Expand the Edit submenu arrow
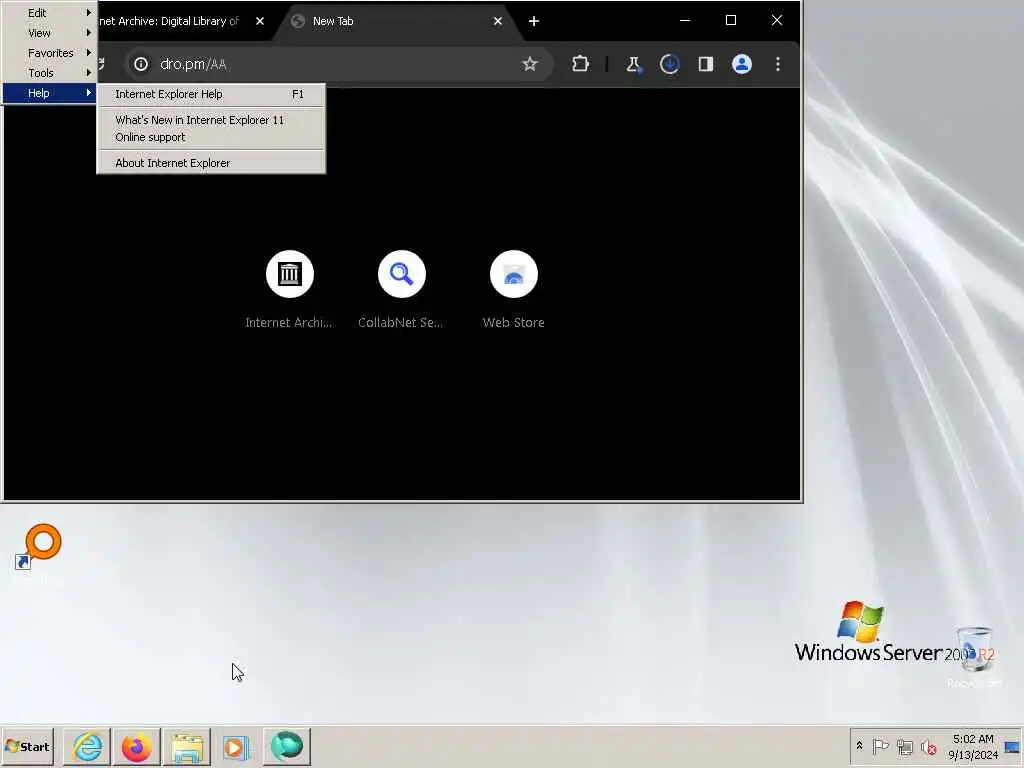The image size is (1024, 768). point(89,12)
